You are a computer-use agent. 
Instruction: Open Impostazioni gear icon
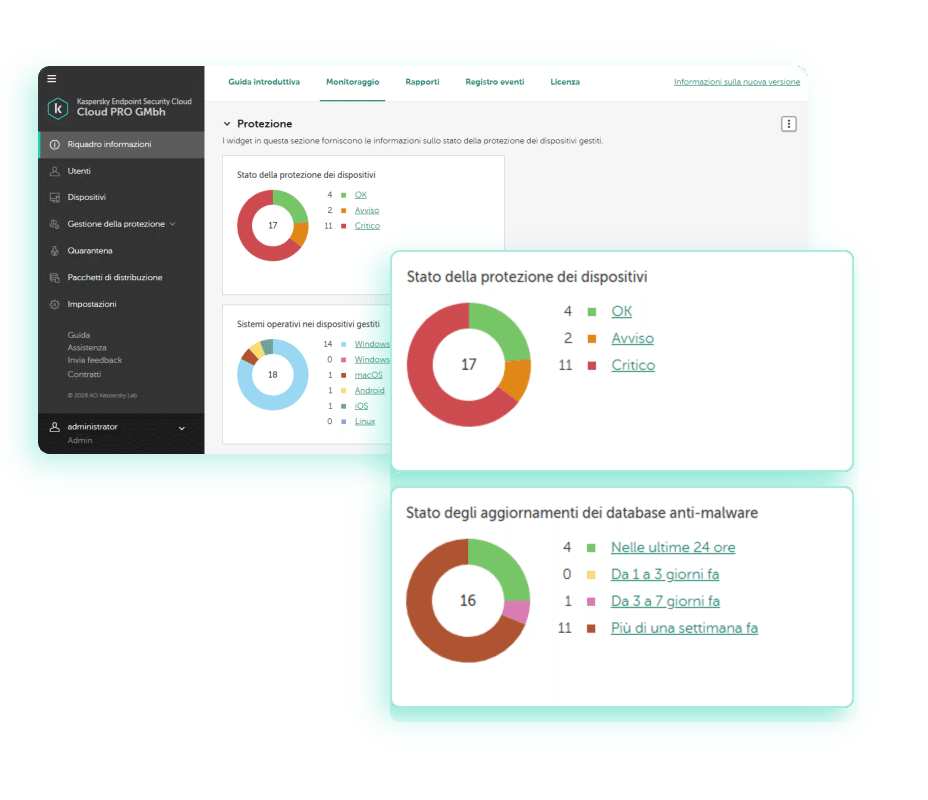point(54,304)
